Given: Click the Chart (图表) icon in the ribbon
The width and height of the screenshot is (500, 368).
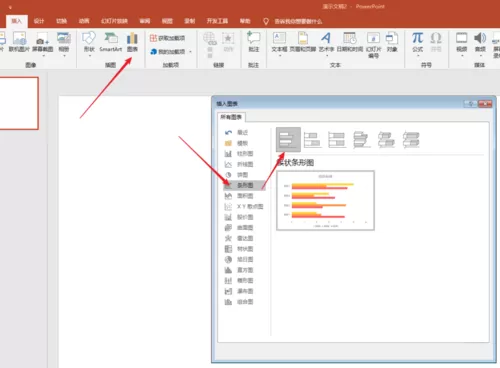Looking at the screenshot, I should (x=132, y=42).
